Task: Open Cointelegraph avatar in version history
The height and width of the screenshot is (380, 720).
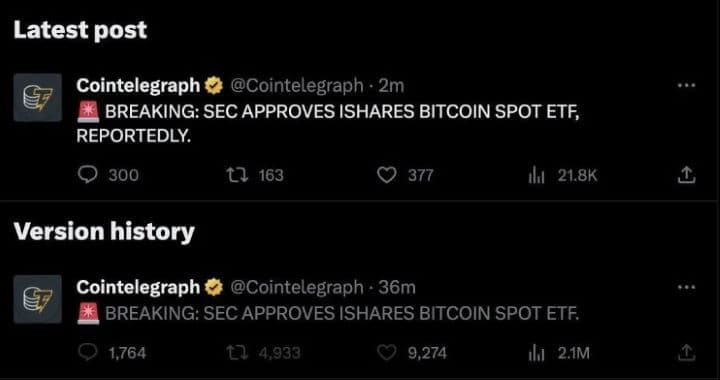Action: pos(37,299)
